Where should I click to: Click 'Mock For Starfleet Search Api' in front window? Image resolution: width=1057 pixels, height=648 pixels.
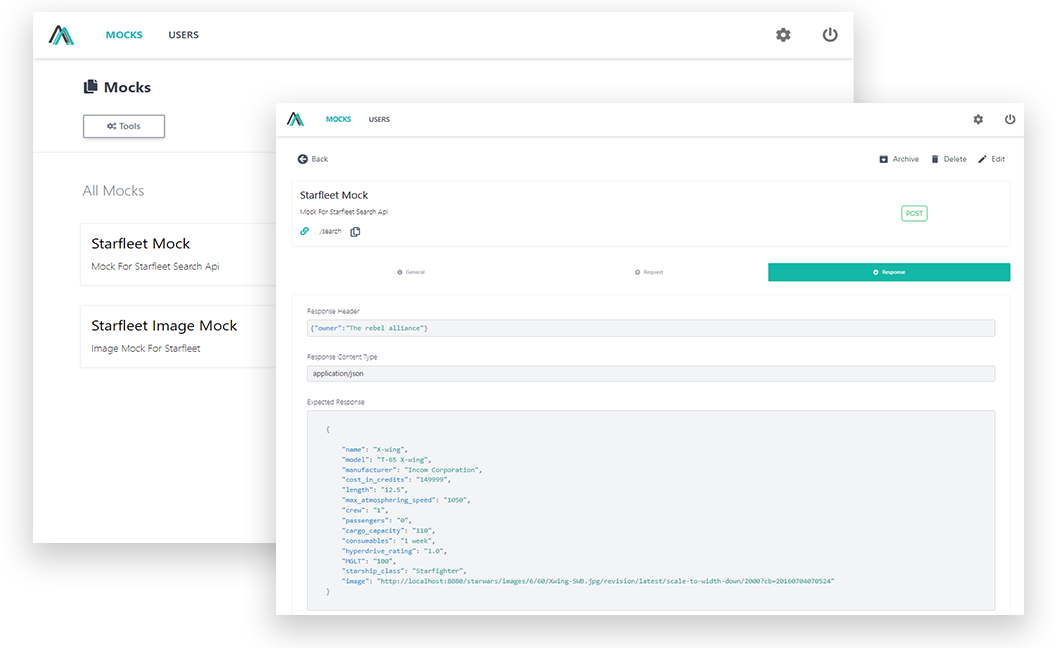point(344,212)
